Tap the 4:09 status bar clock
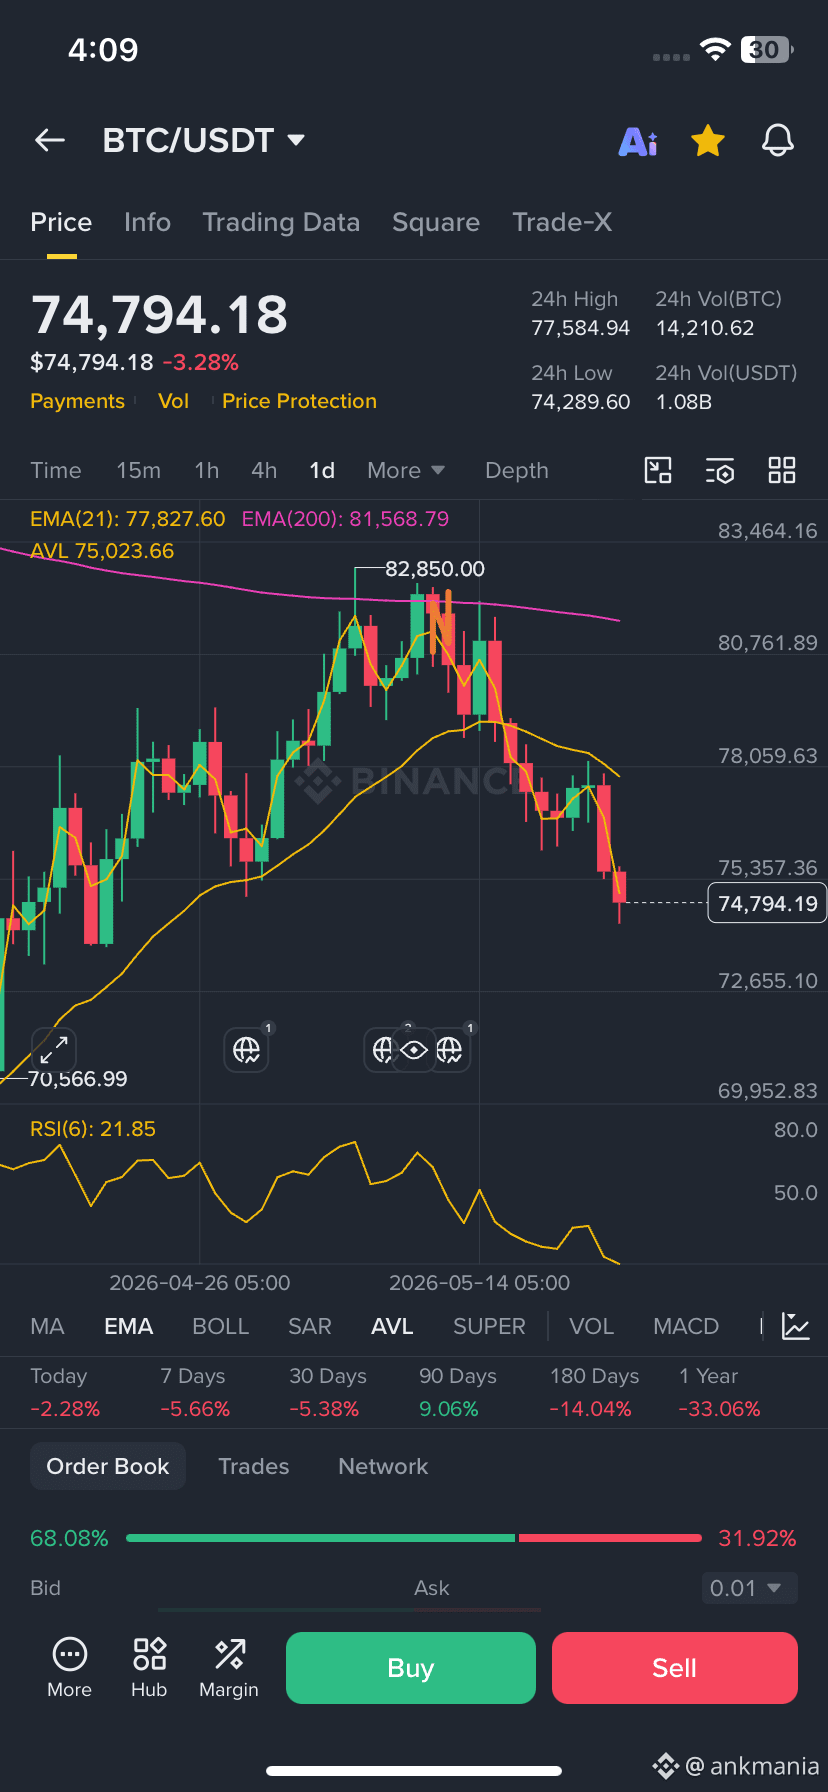This screenshot has height=1792, width=828. [x=103, y=50]
